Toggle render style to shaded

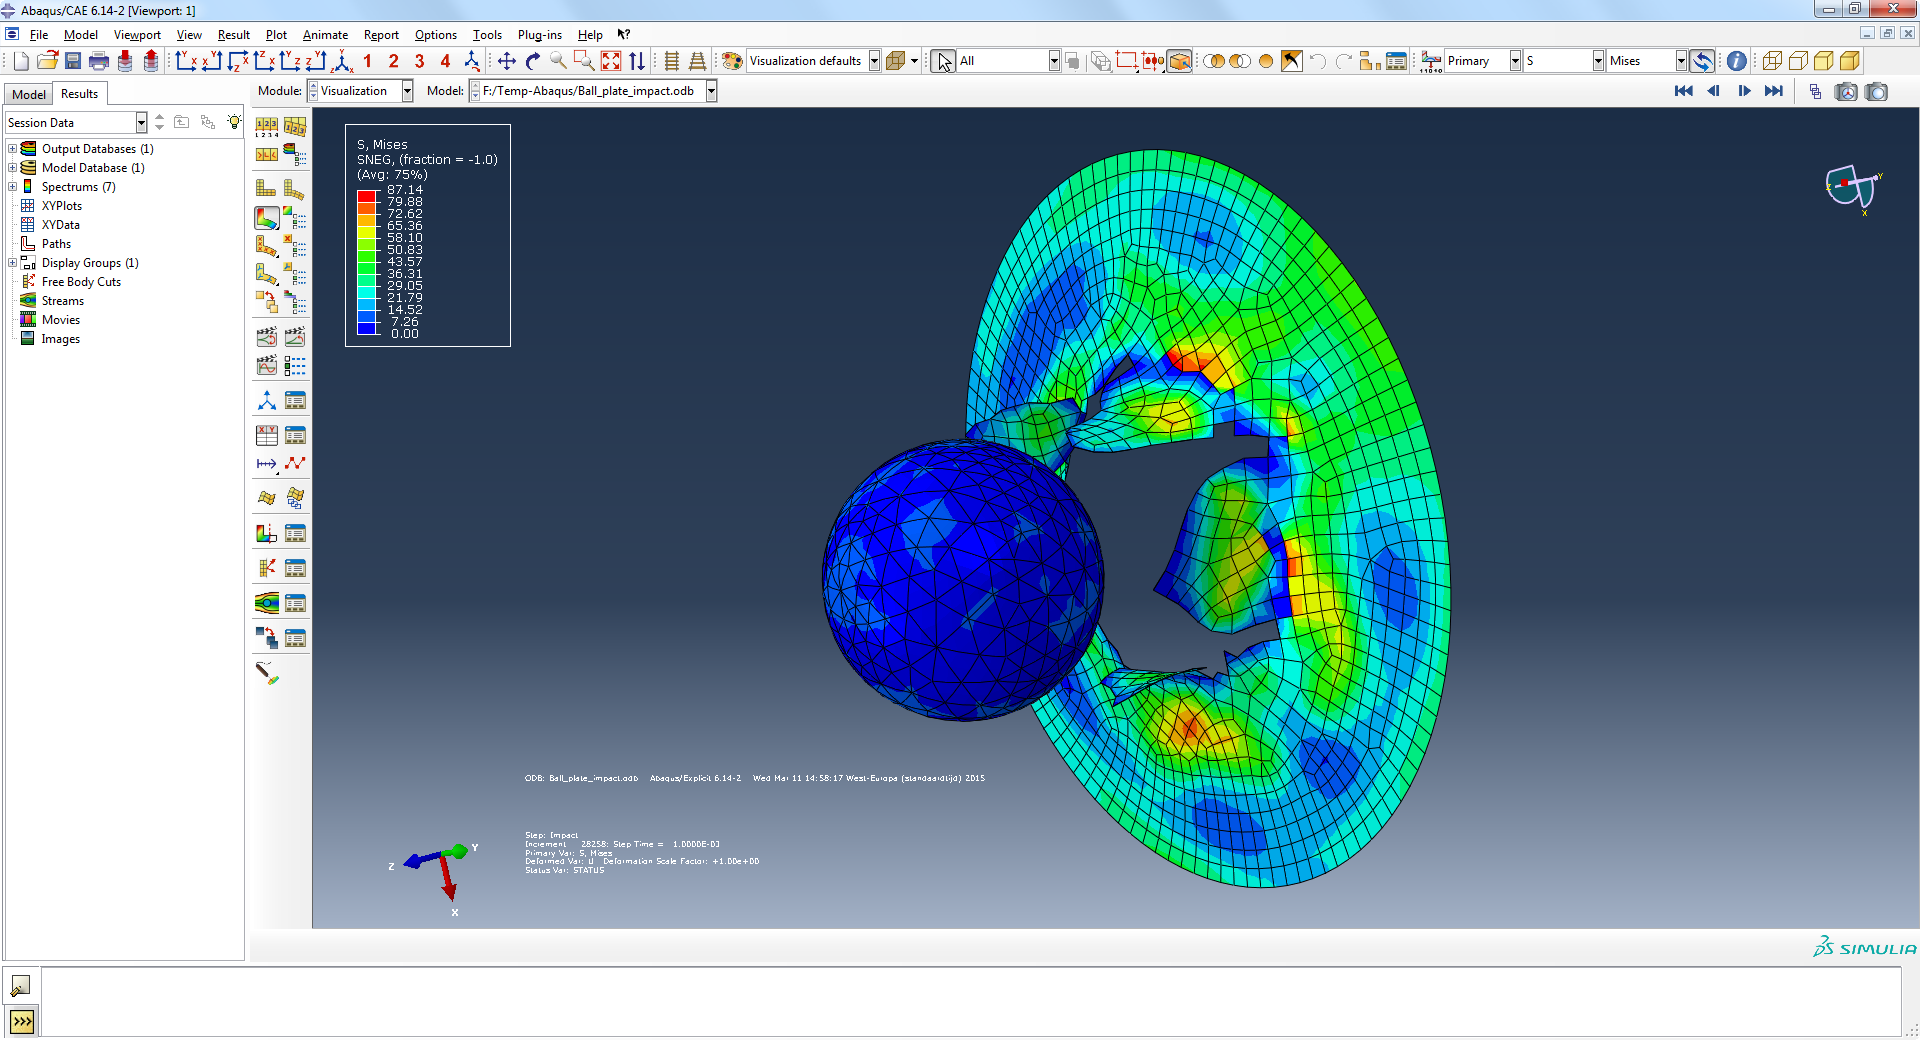coord(1847,61)
